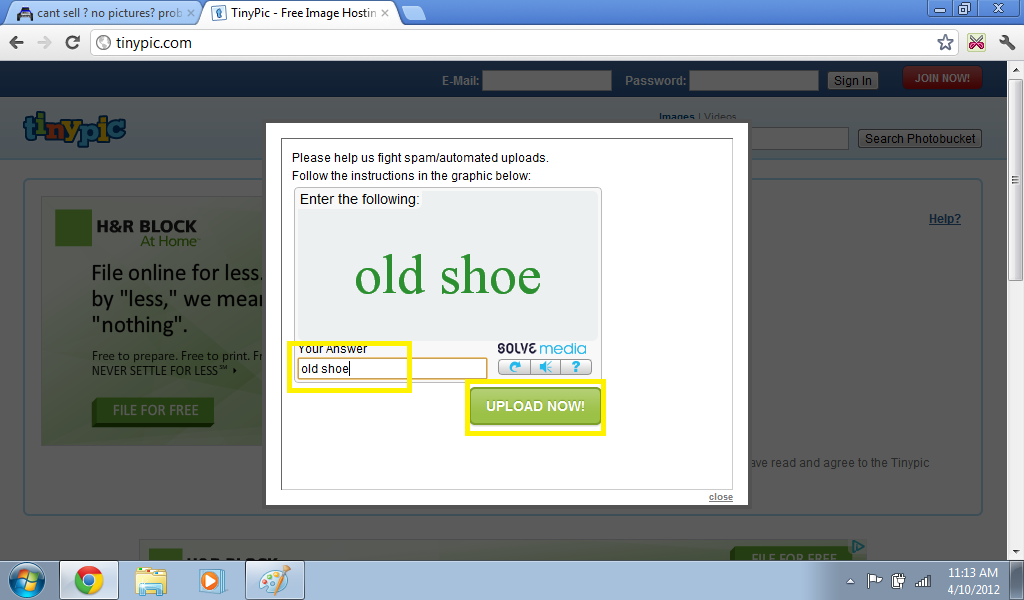Open the Windows Start menu
1024x600 pixels.
coord(26,580)
